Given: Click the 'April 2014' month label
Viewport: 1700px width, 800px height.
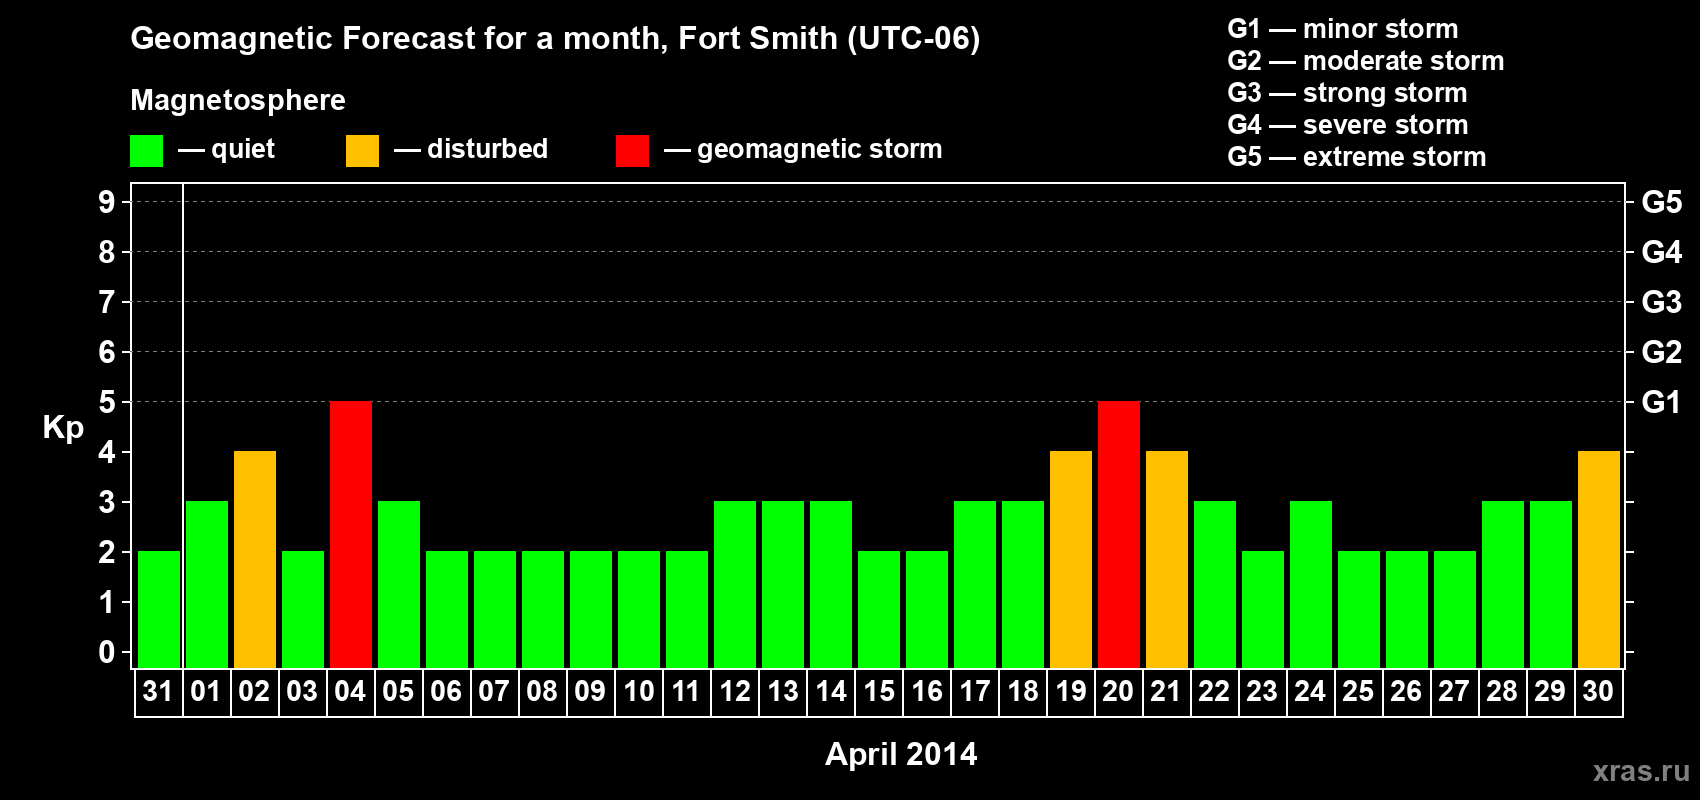Looking at the screenshot, I should pyautogui.click(x=901, y=754).
